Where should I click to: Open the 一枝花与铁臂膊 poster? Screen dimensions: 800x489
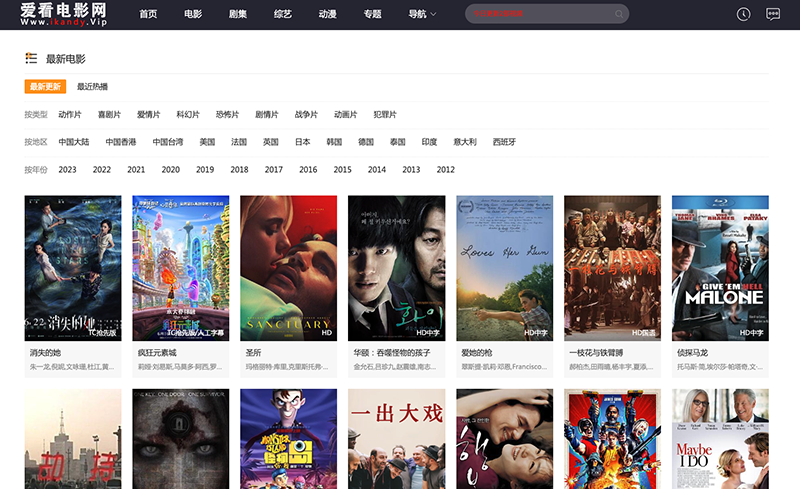tap(612, 268)
